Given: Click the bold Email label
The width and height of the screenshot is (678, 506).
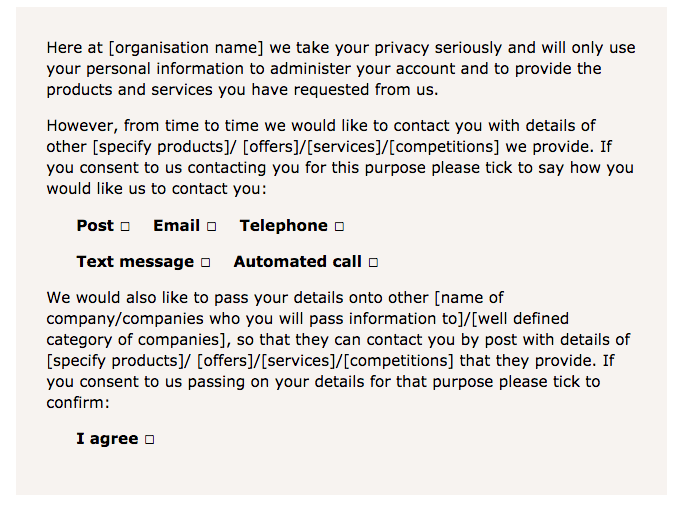Looking at the screenshot, I should [x=176, y=226].
